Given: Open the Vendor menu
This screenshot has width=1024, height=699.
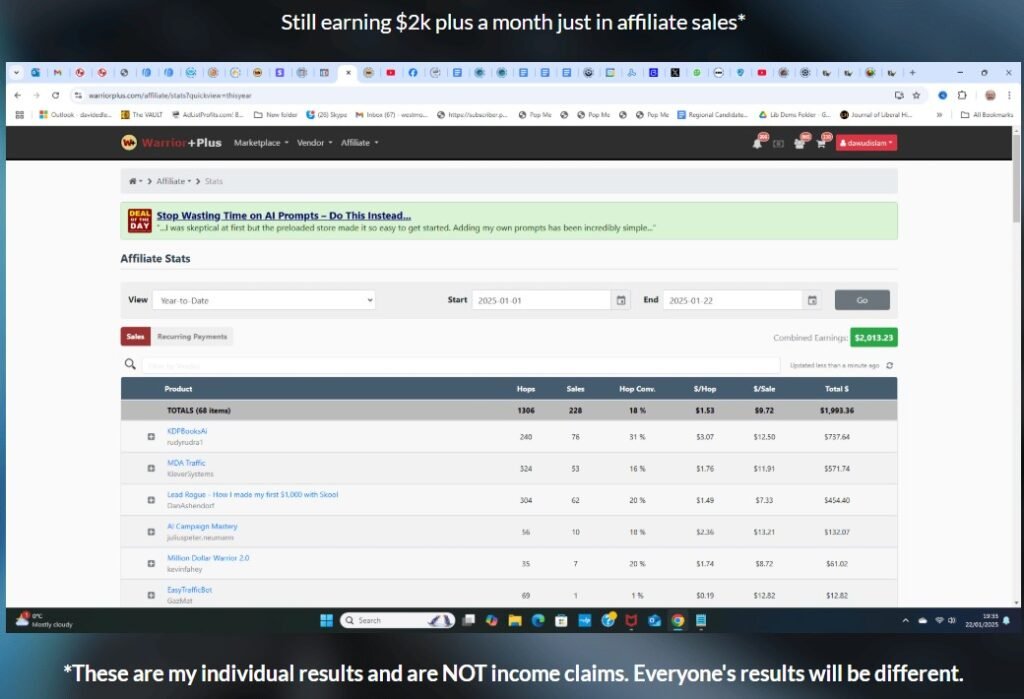Looking at the screenshot, I should [x=314, y=142].
